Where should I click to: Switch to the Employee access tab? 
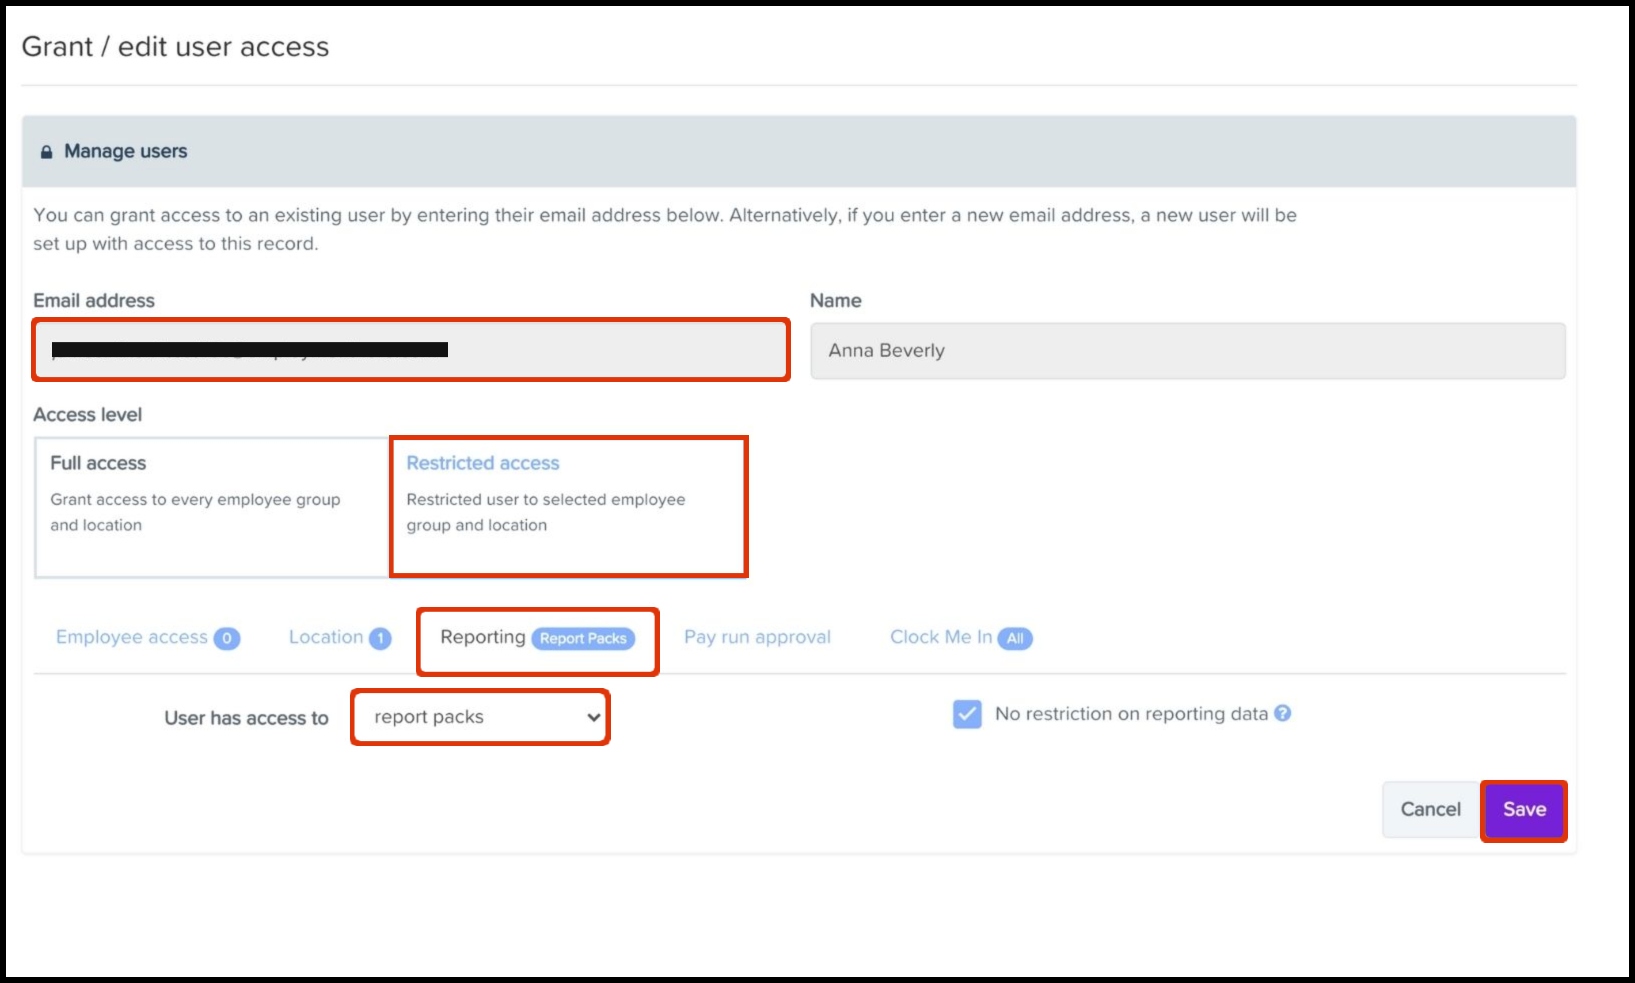[x=132, y=637]
